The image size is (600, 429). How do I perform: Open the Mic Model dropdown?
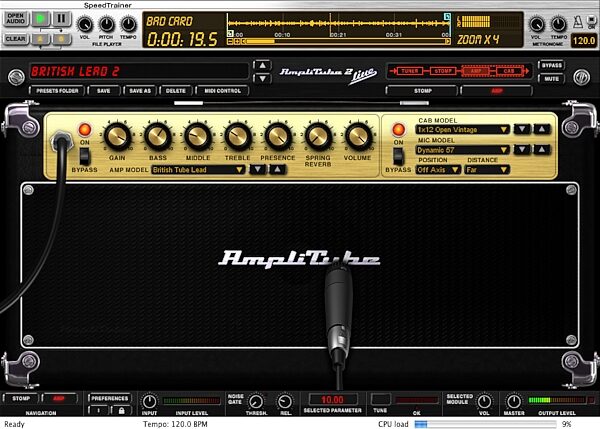[462, 150]
